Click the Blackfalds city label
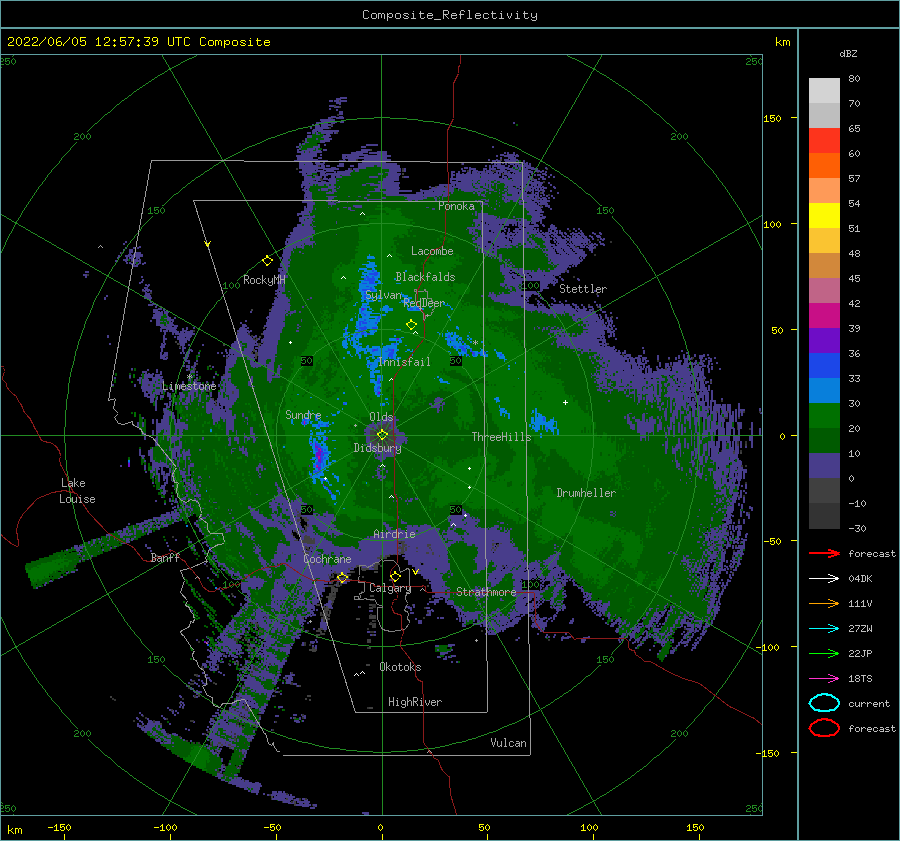900x841 pixels. (425, 277)
